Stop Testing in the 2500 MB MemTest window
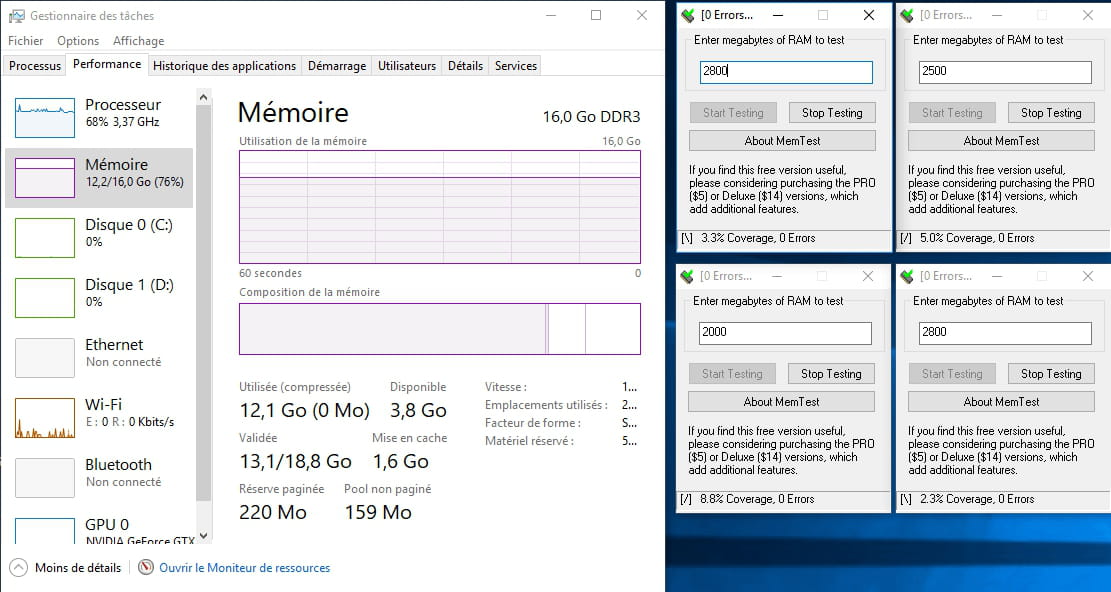The width and height of the screenshot is (1111, 592). [1051, 113]
